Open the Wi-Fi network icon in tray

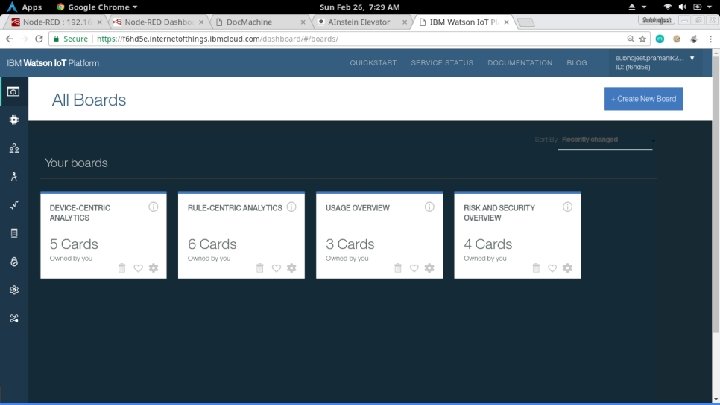point(668,7)
